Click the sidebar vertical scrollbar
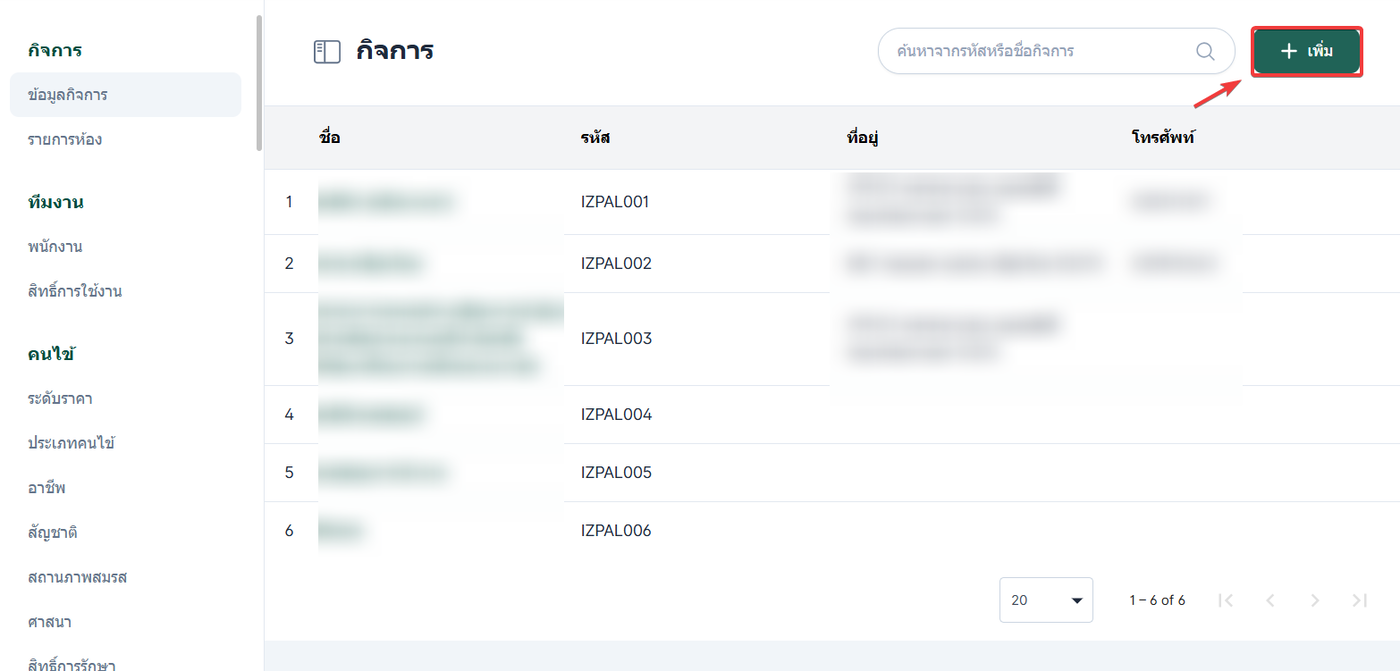 click(x=259, y=82)
